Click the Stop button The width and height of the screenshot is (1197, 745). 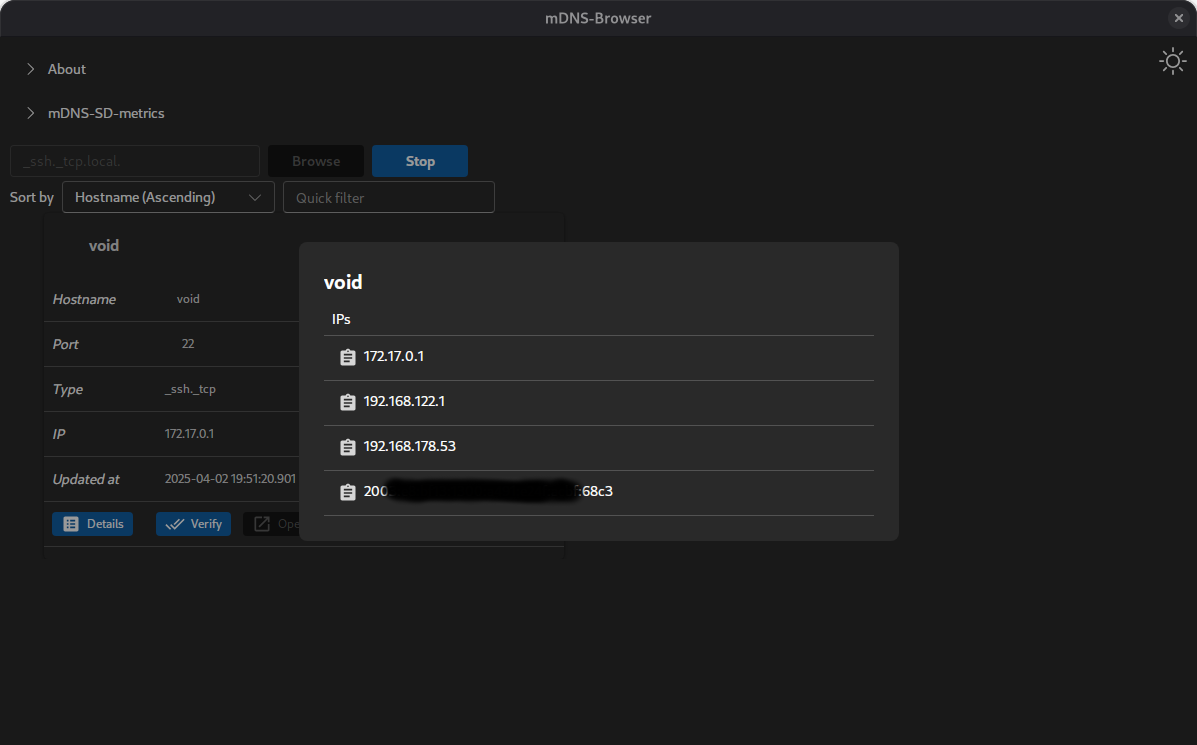tap(420, 161)
